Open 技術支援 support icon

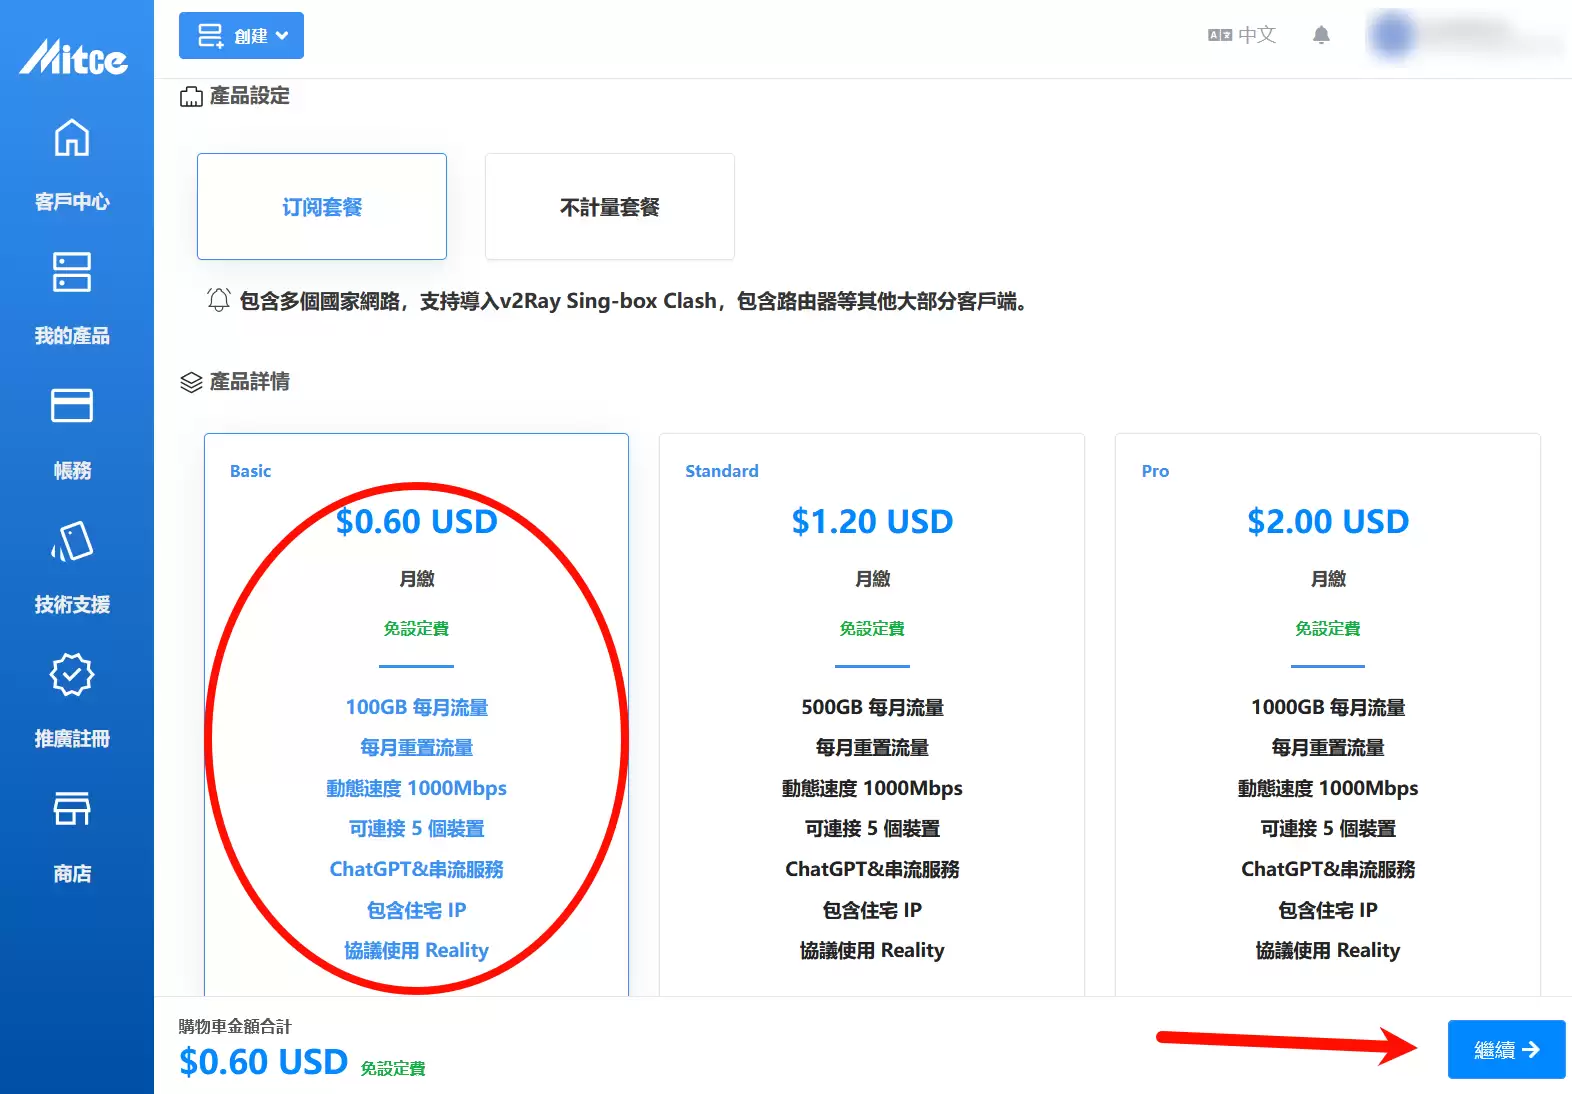(72, 541)
